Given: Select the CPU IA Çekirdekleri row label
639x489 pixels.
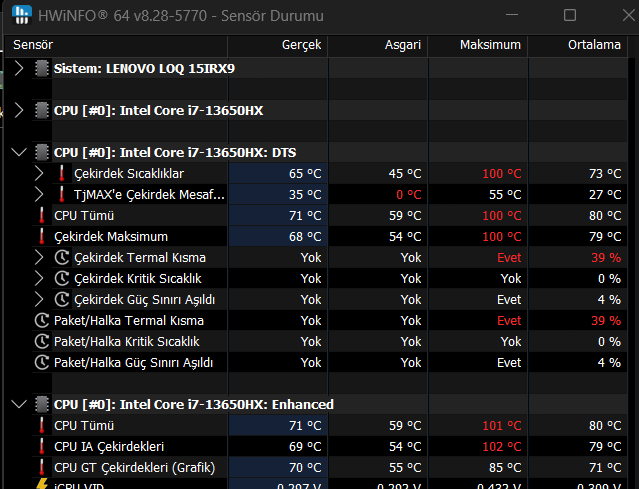Looking at the screenshot, I should pyautogui.click(x=109, y=447).
